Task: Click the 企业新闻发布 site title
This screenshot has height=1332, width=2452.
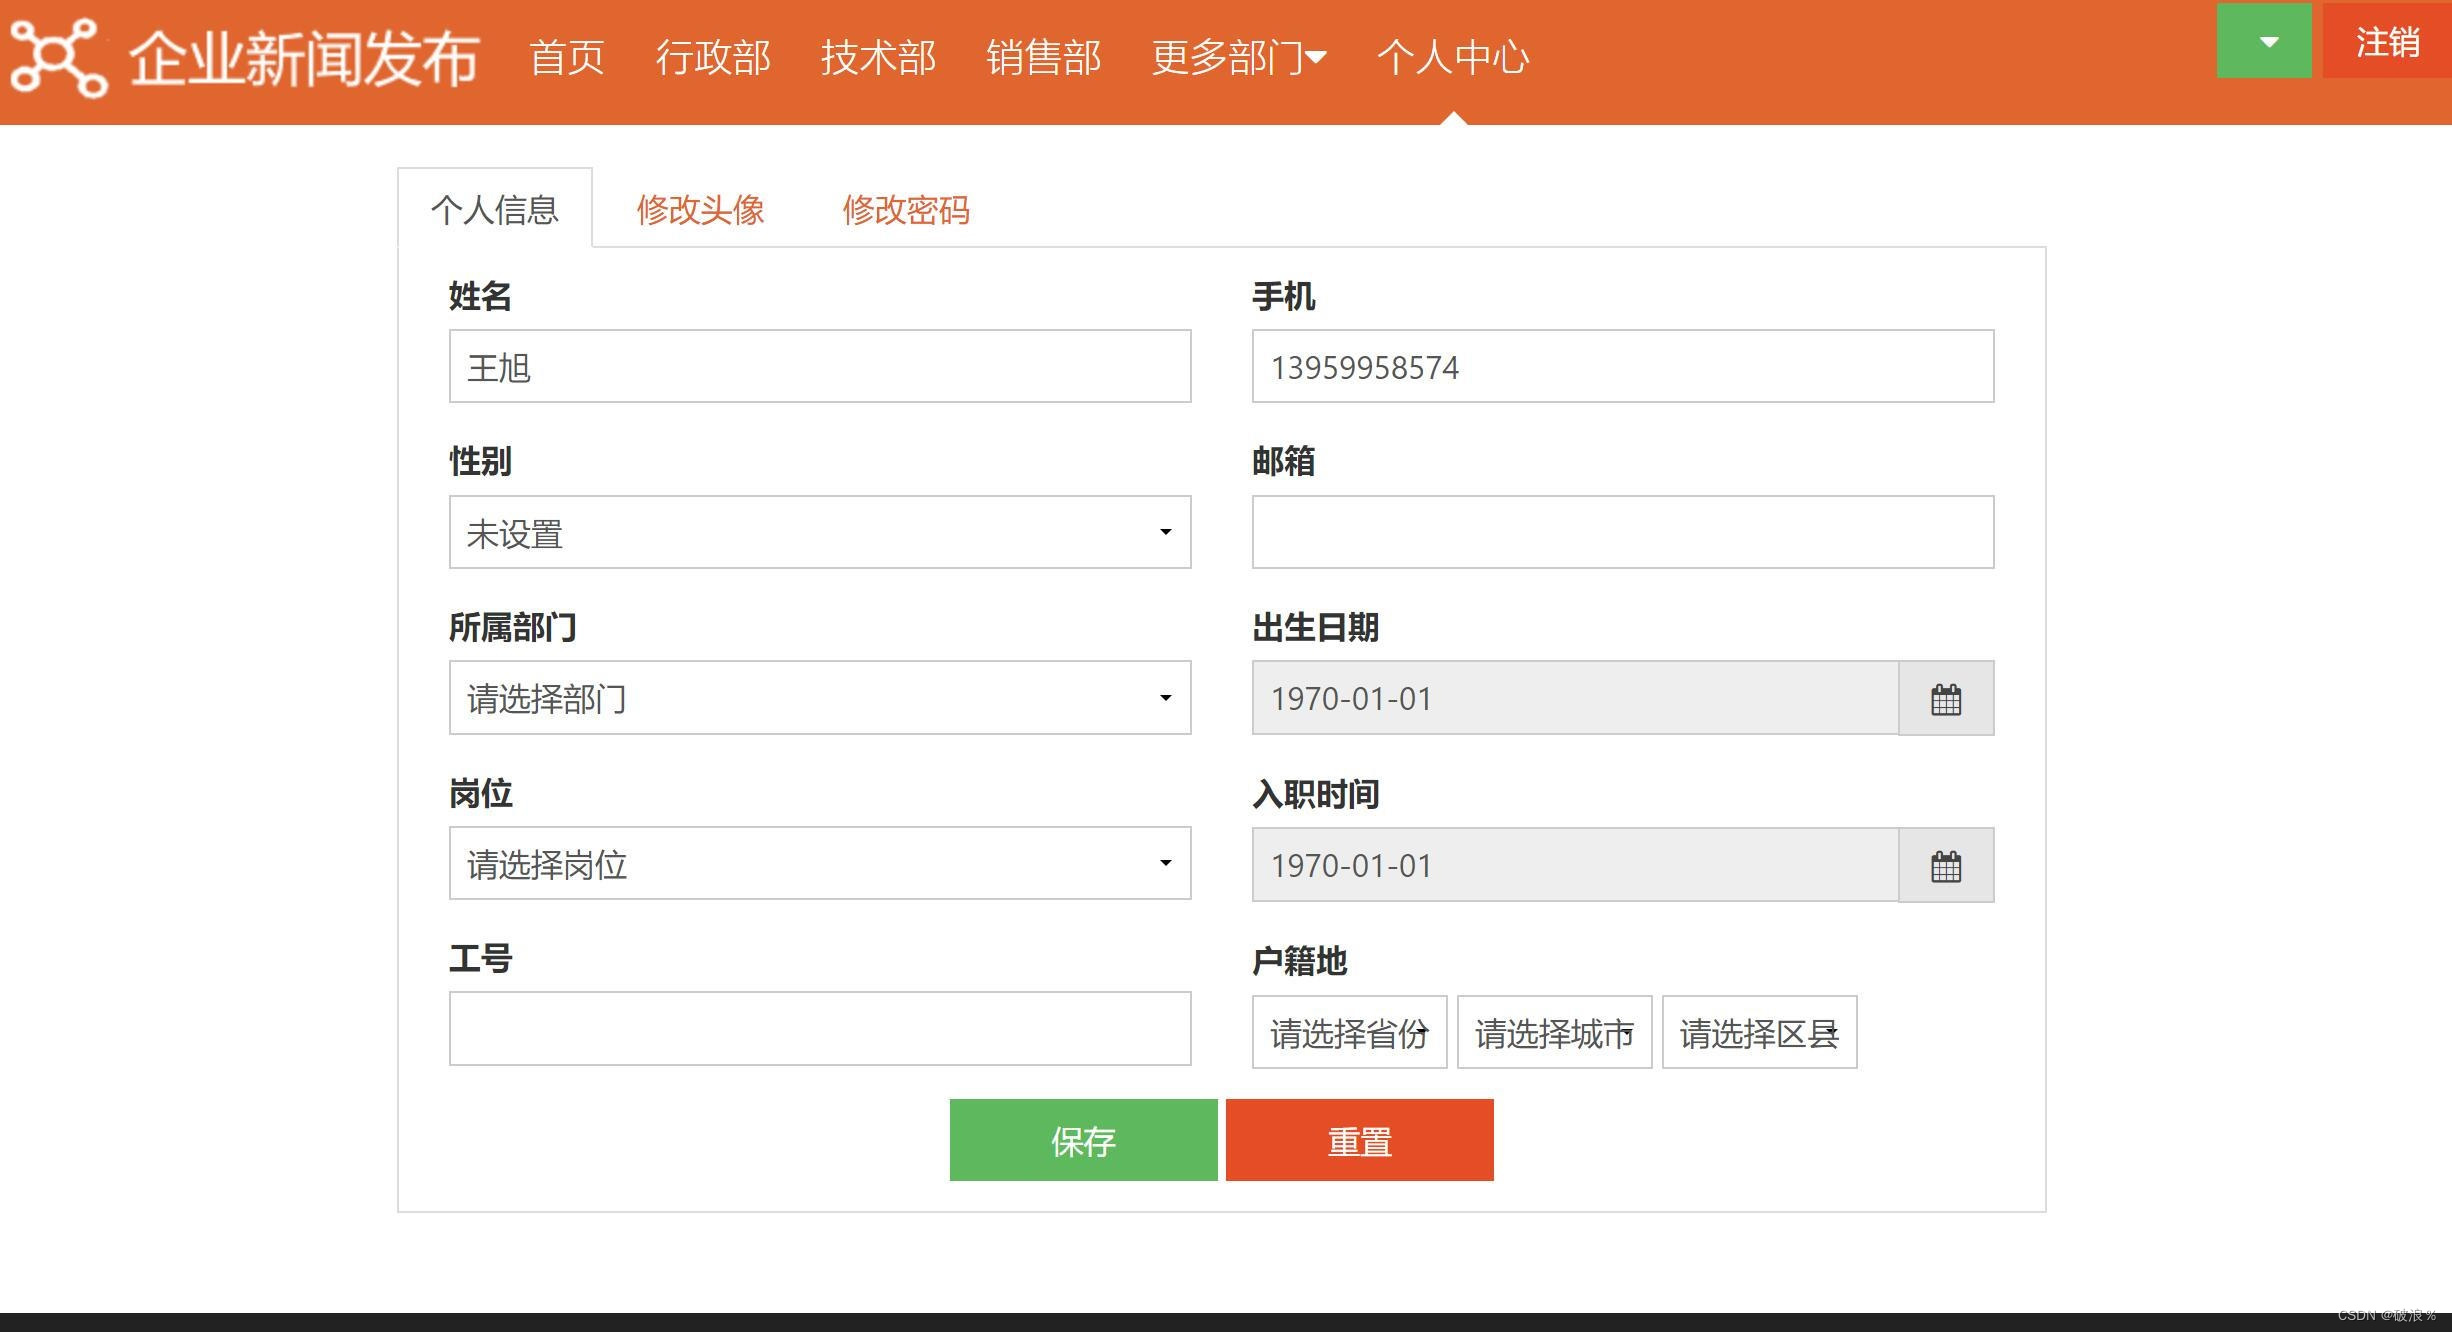Action: [305, 58]
